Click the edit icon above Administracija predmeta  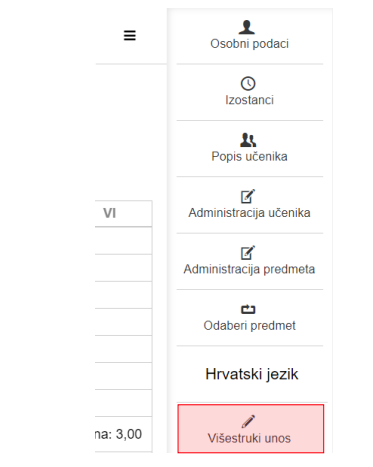pyautogui.click(x=248, y=253)
